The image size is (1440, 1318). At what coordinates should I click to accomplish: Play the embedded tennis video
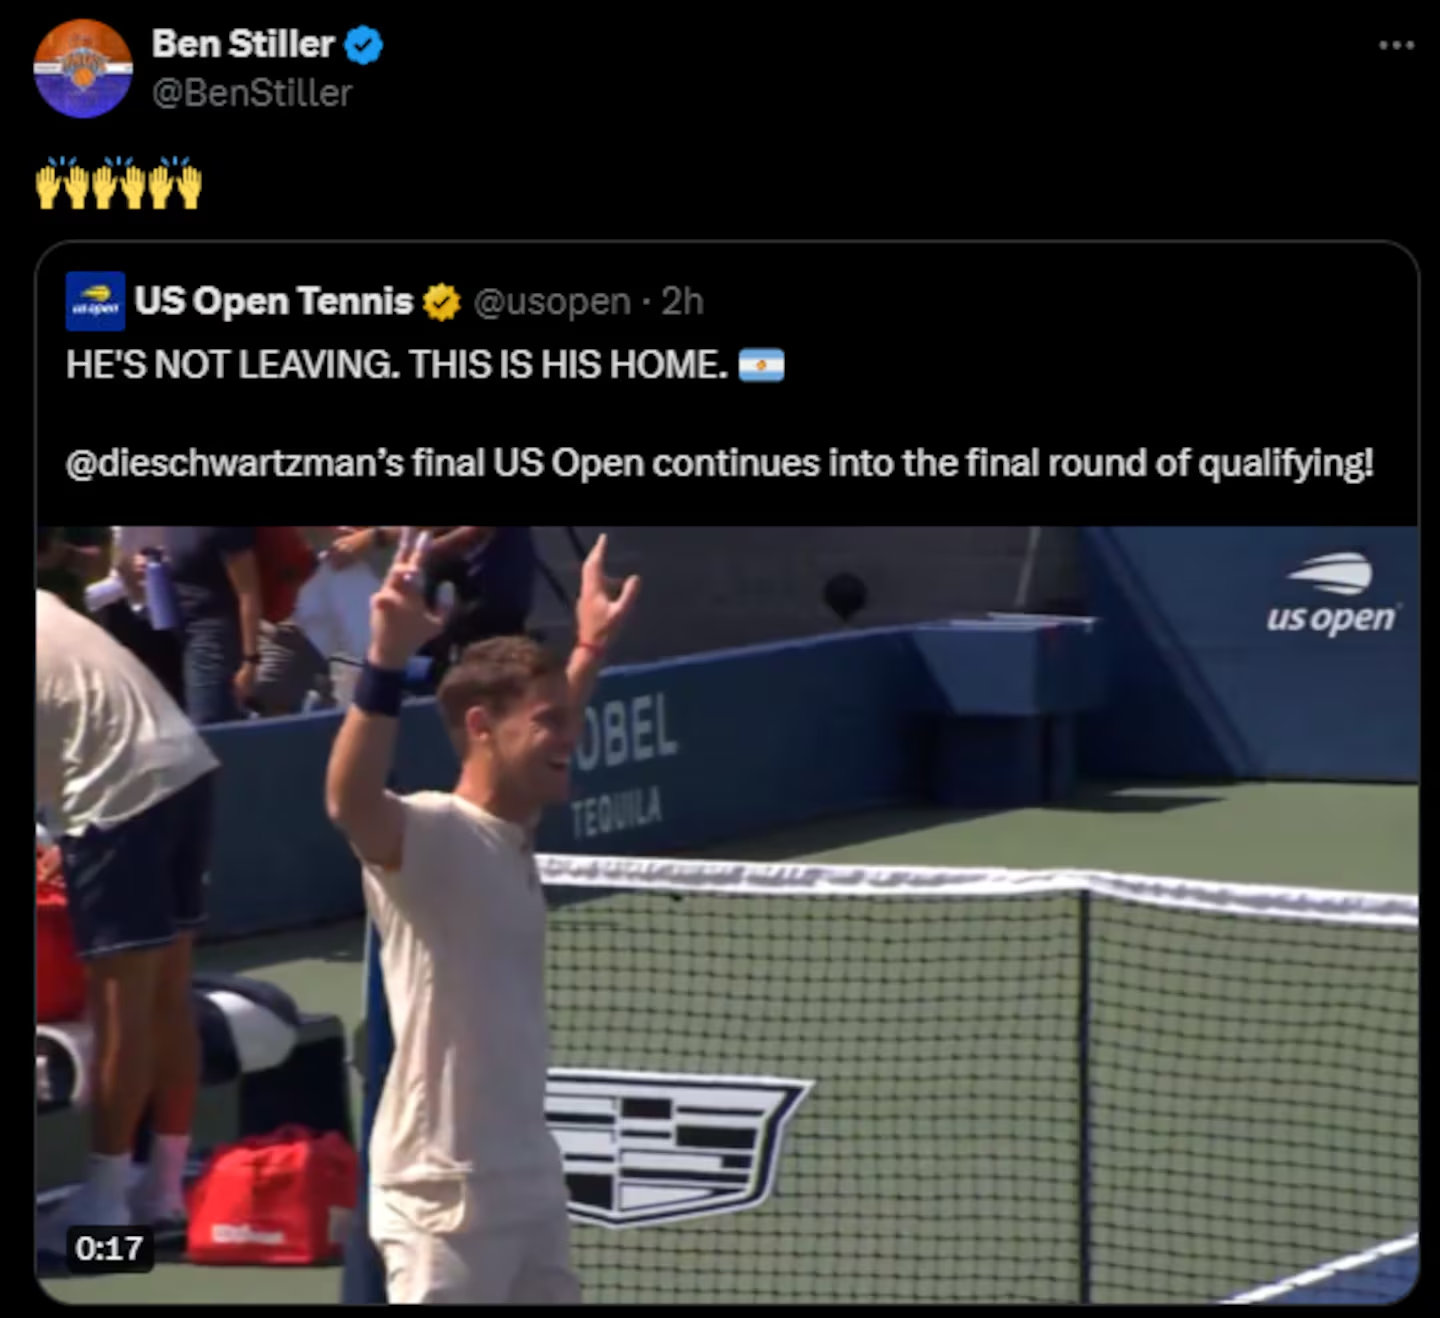(727, 914)
